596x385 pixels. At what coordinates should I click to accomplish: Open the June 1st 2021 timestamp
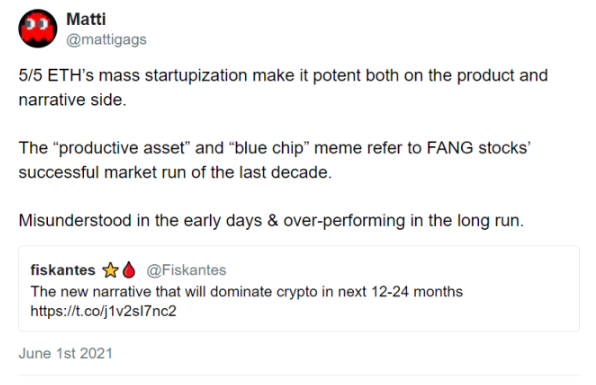click(65, 353)
